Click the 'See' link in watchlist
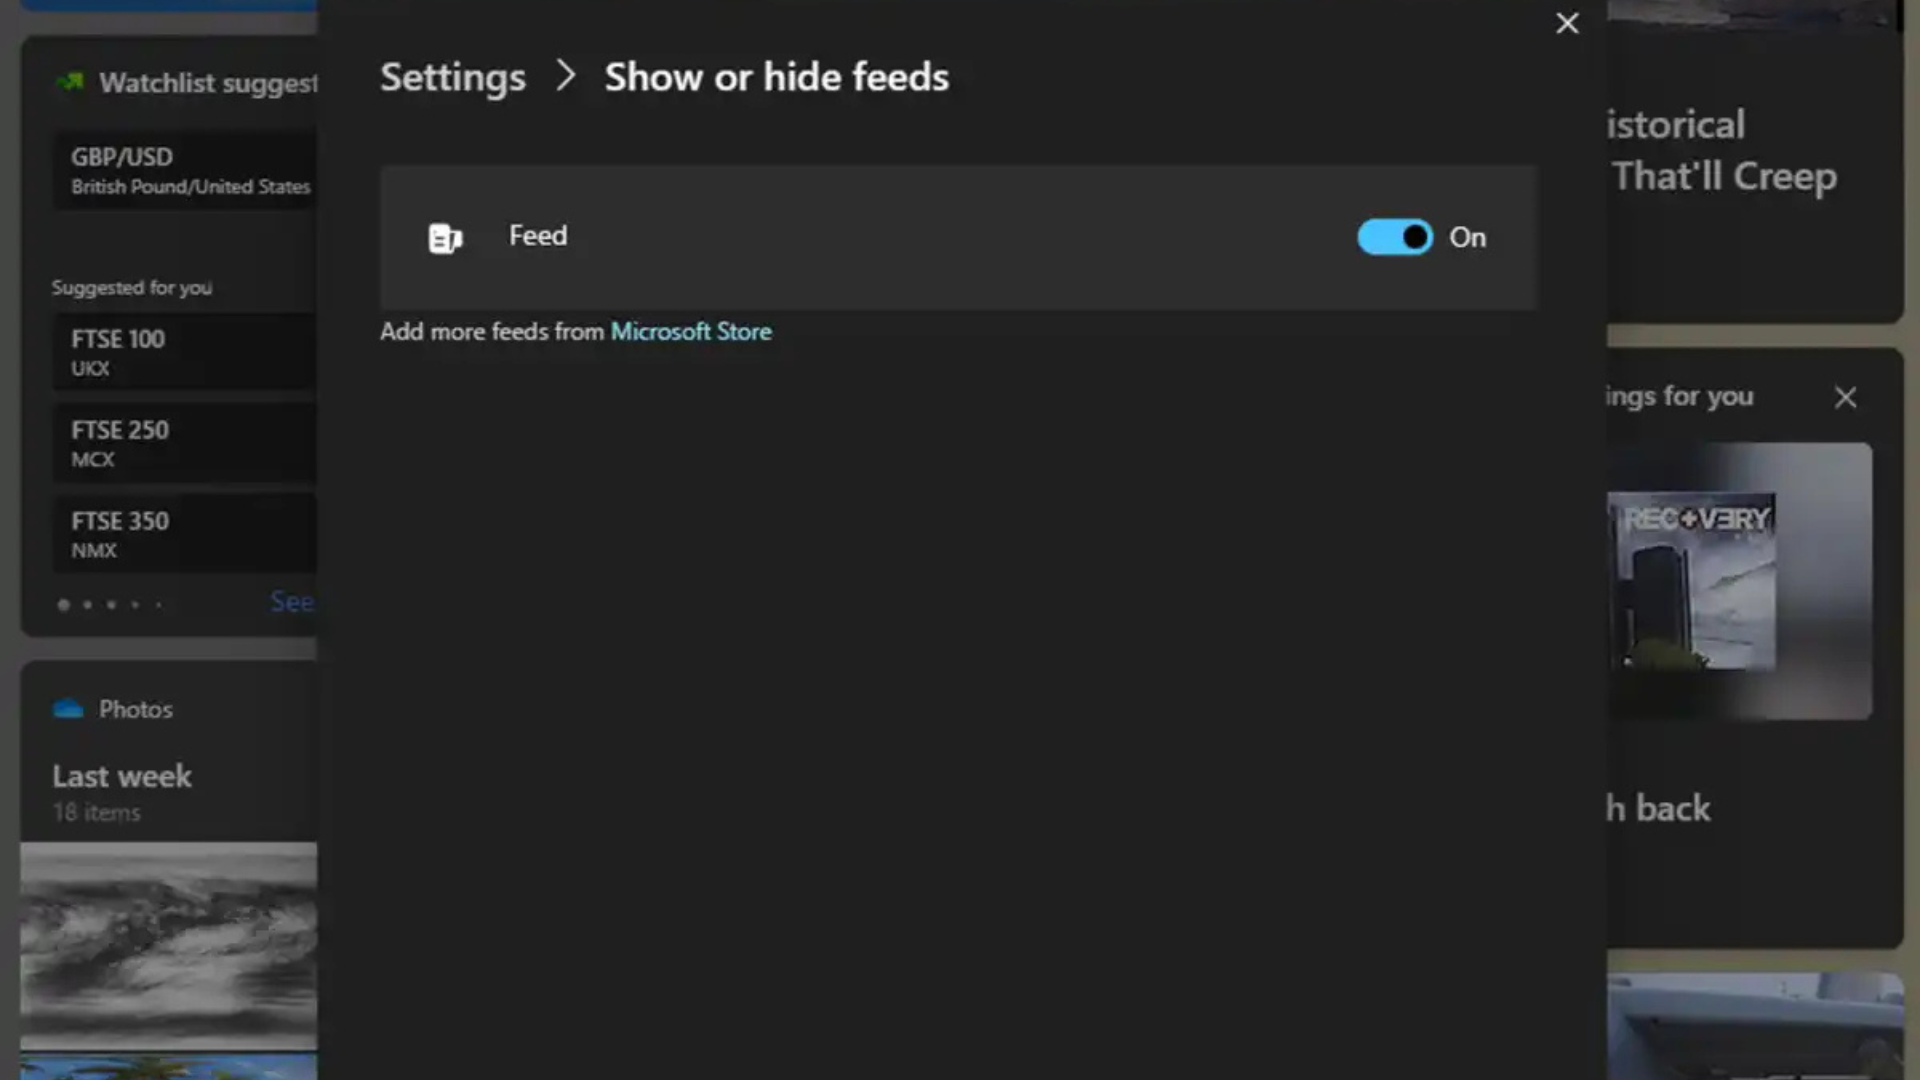The image size is (1920, 1080). pos(292,601)
